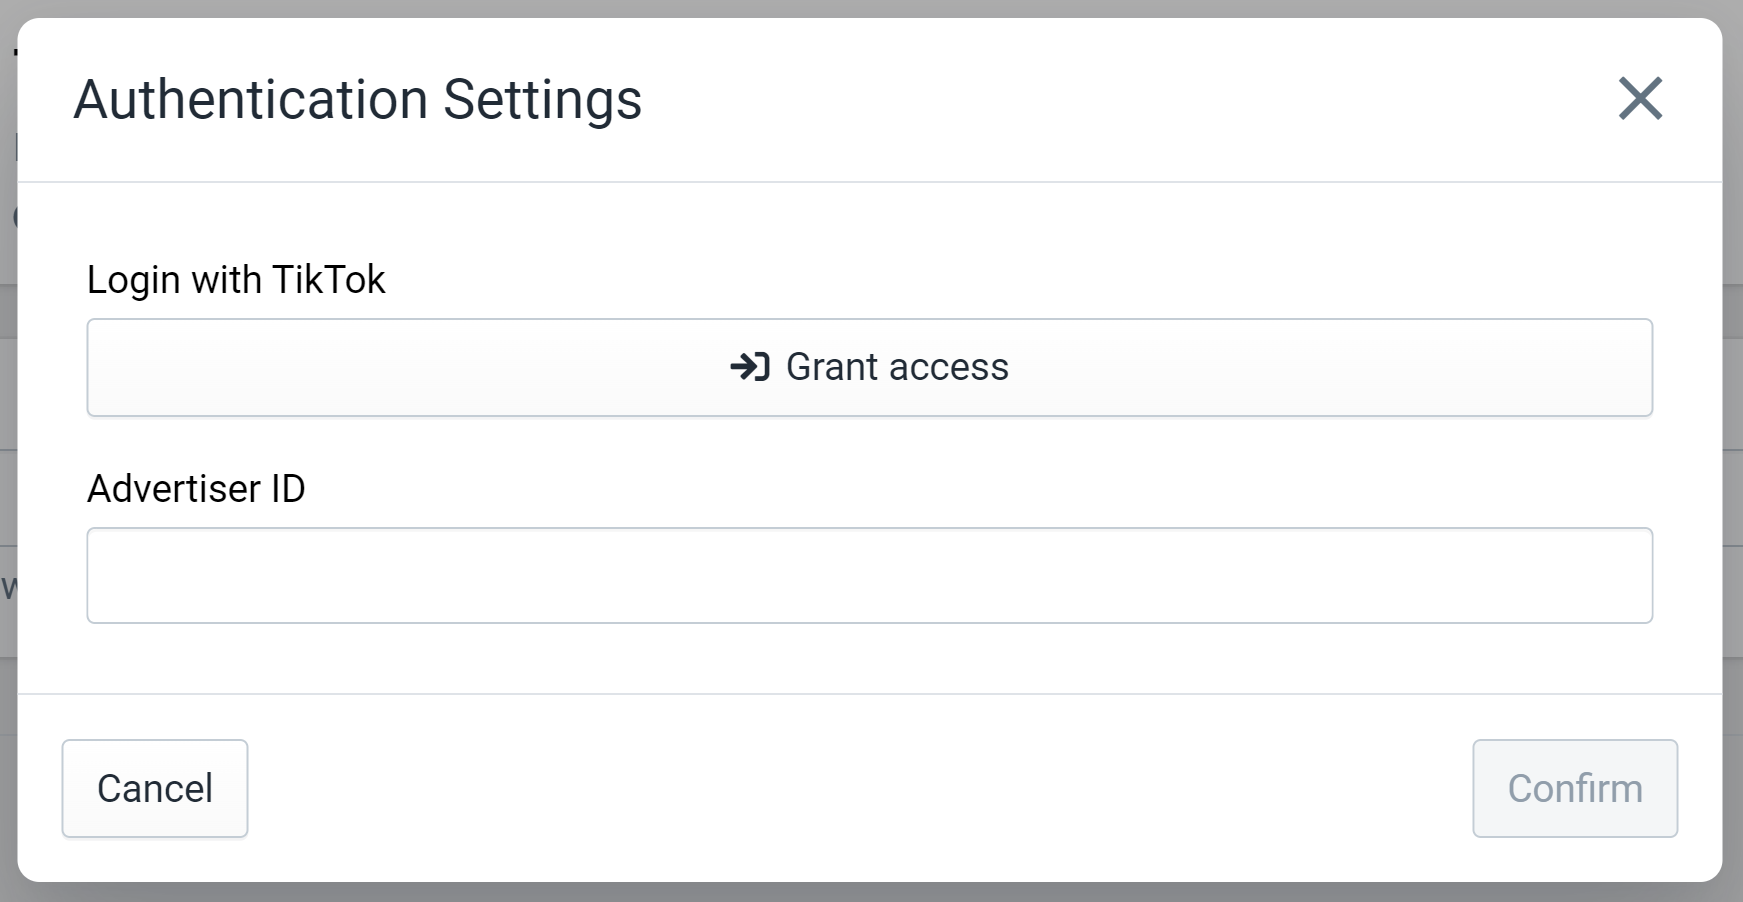This screenshot has width=1743, height=902.
Task: Click empty footer space between Cancel and Confirm
Action: point(860,788)
